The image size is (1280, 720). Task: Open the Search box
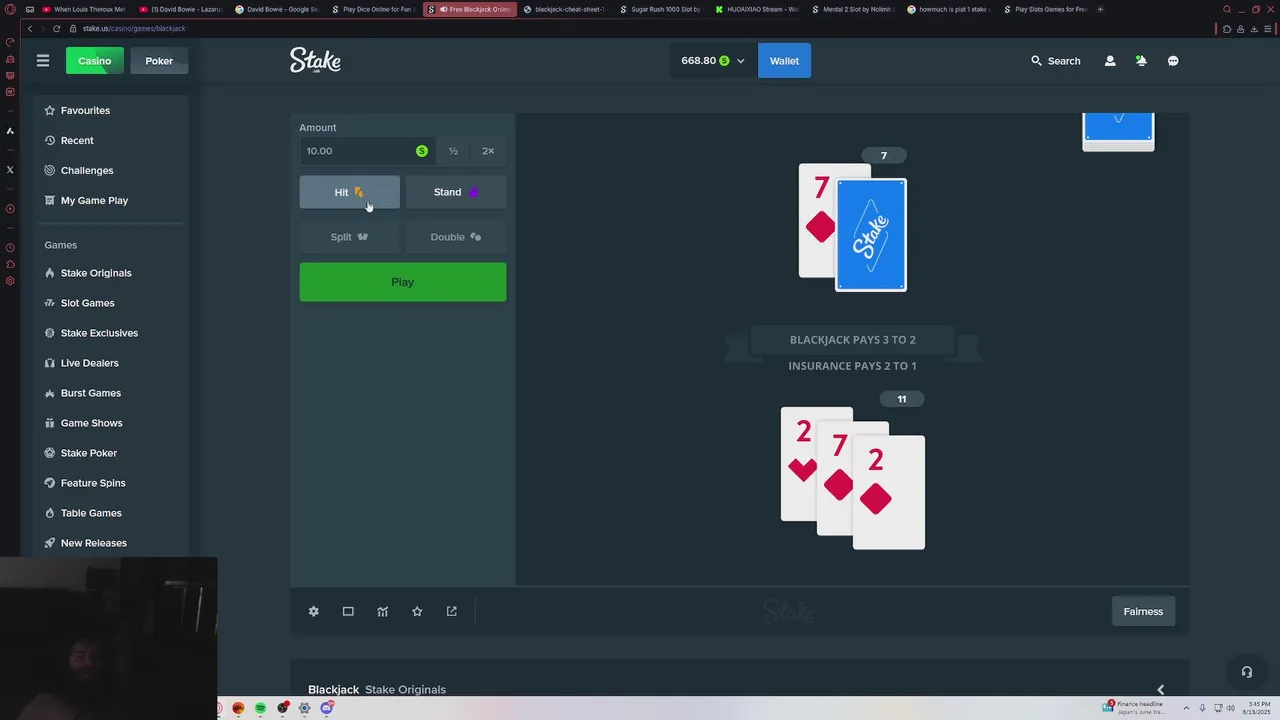[x=1056, y=61]
